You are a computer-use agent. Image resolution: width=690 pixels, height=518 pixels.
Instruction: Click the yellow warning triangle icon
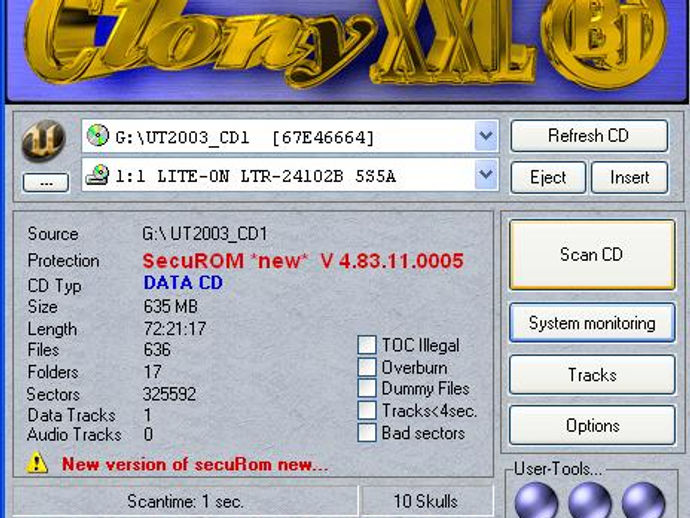[x=37, y=463]
